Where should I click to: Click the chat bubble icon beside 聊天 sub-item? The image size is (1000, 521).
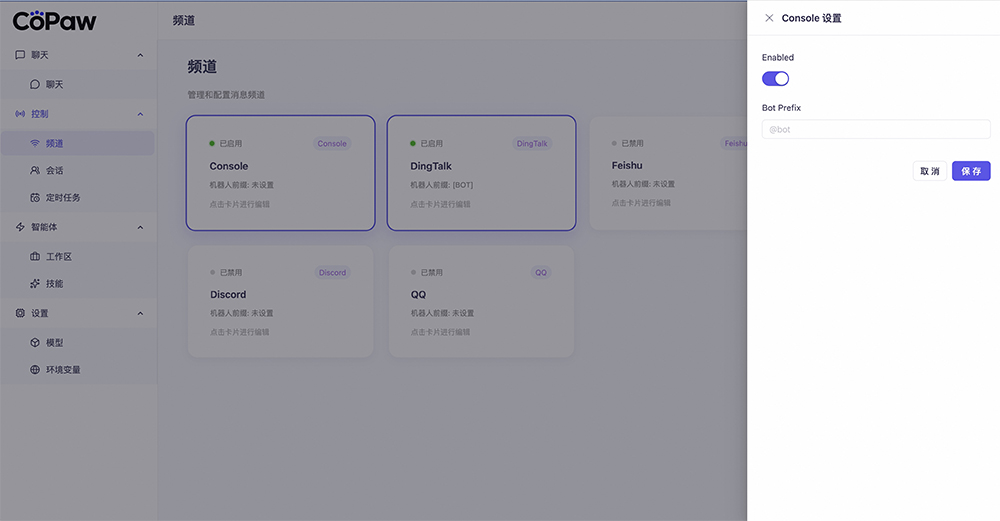tap(36, 85)
